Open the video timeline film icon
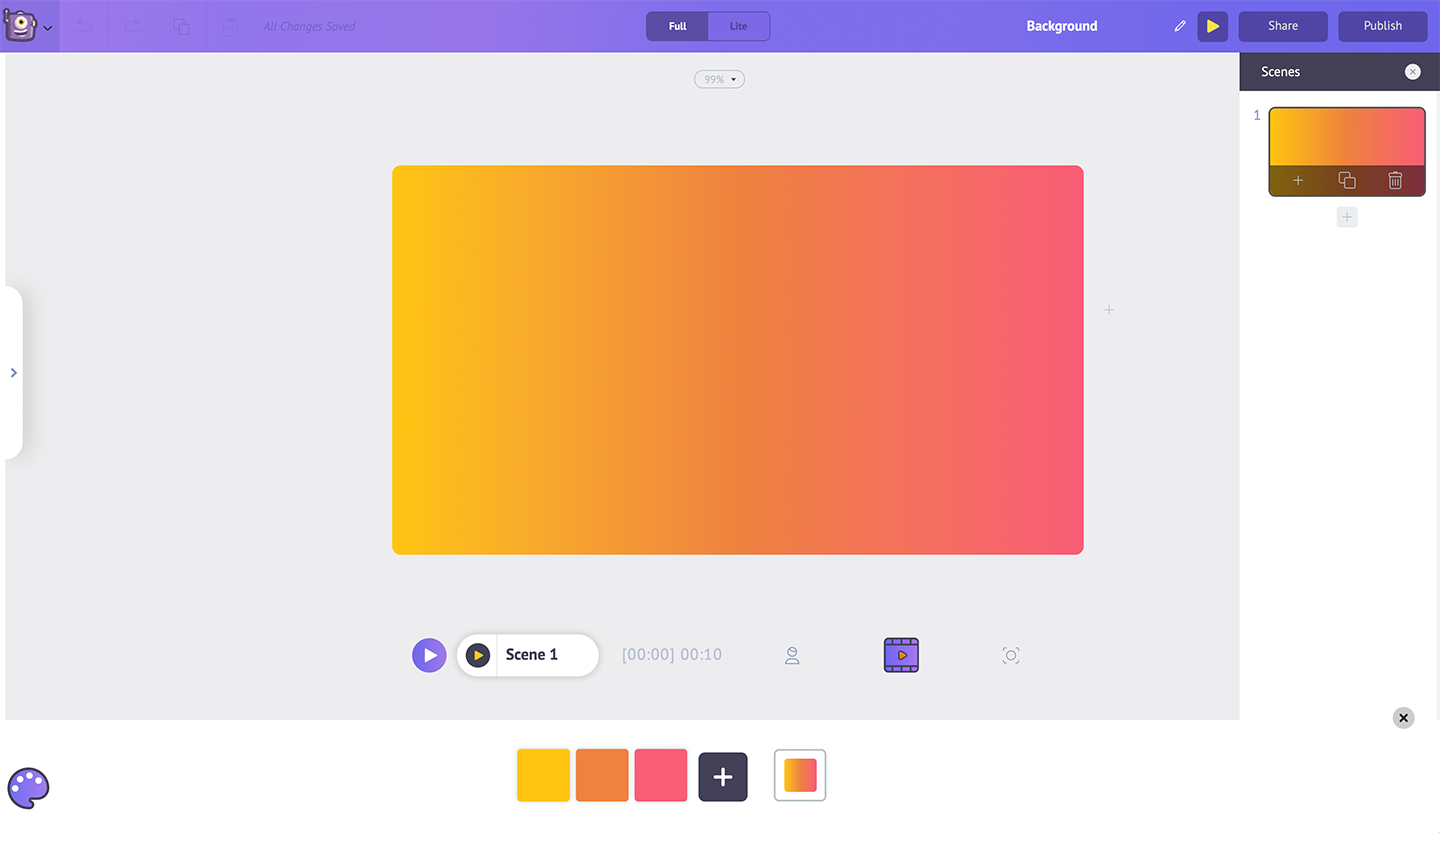The width and height of the screenshot is (1440, 850). point(901,655)
